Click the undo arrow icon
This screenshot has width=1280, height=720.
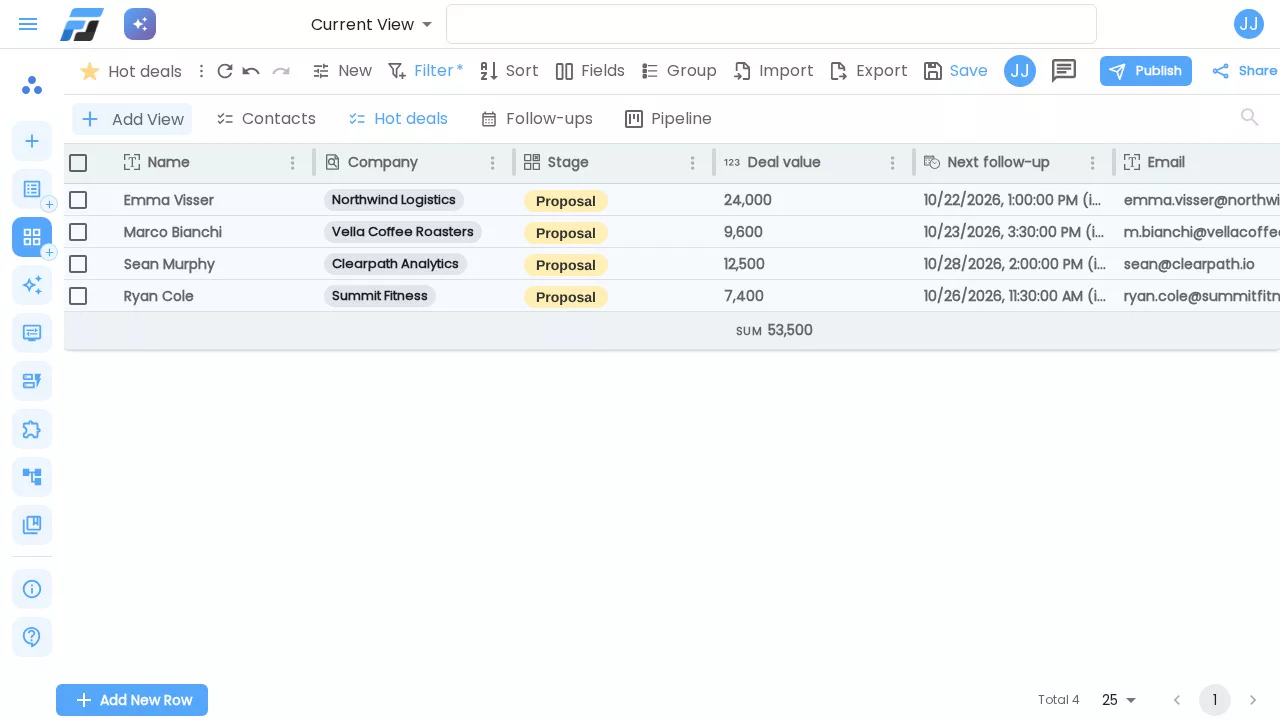coord(251,71)
